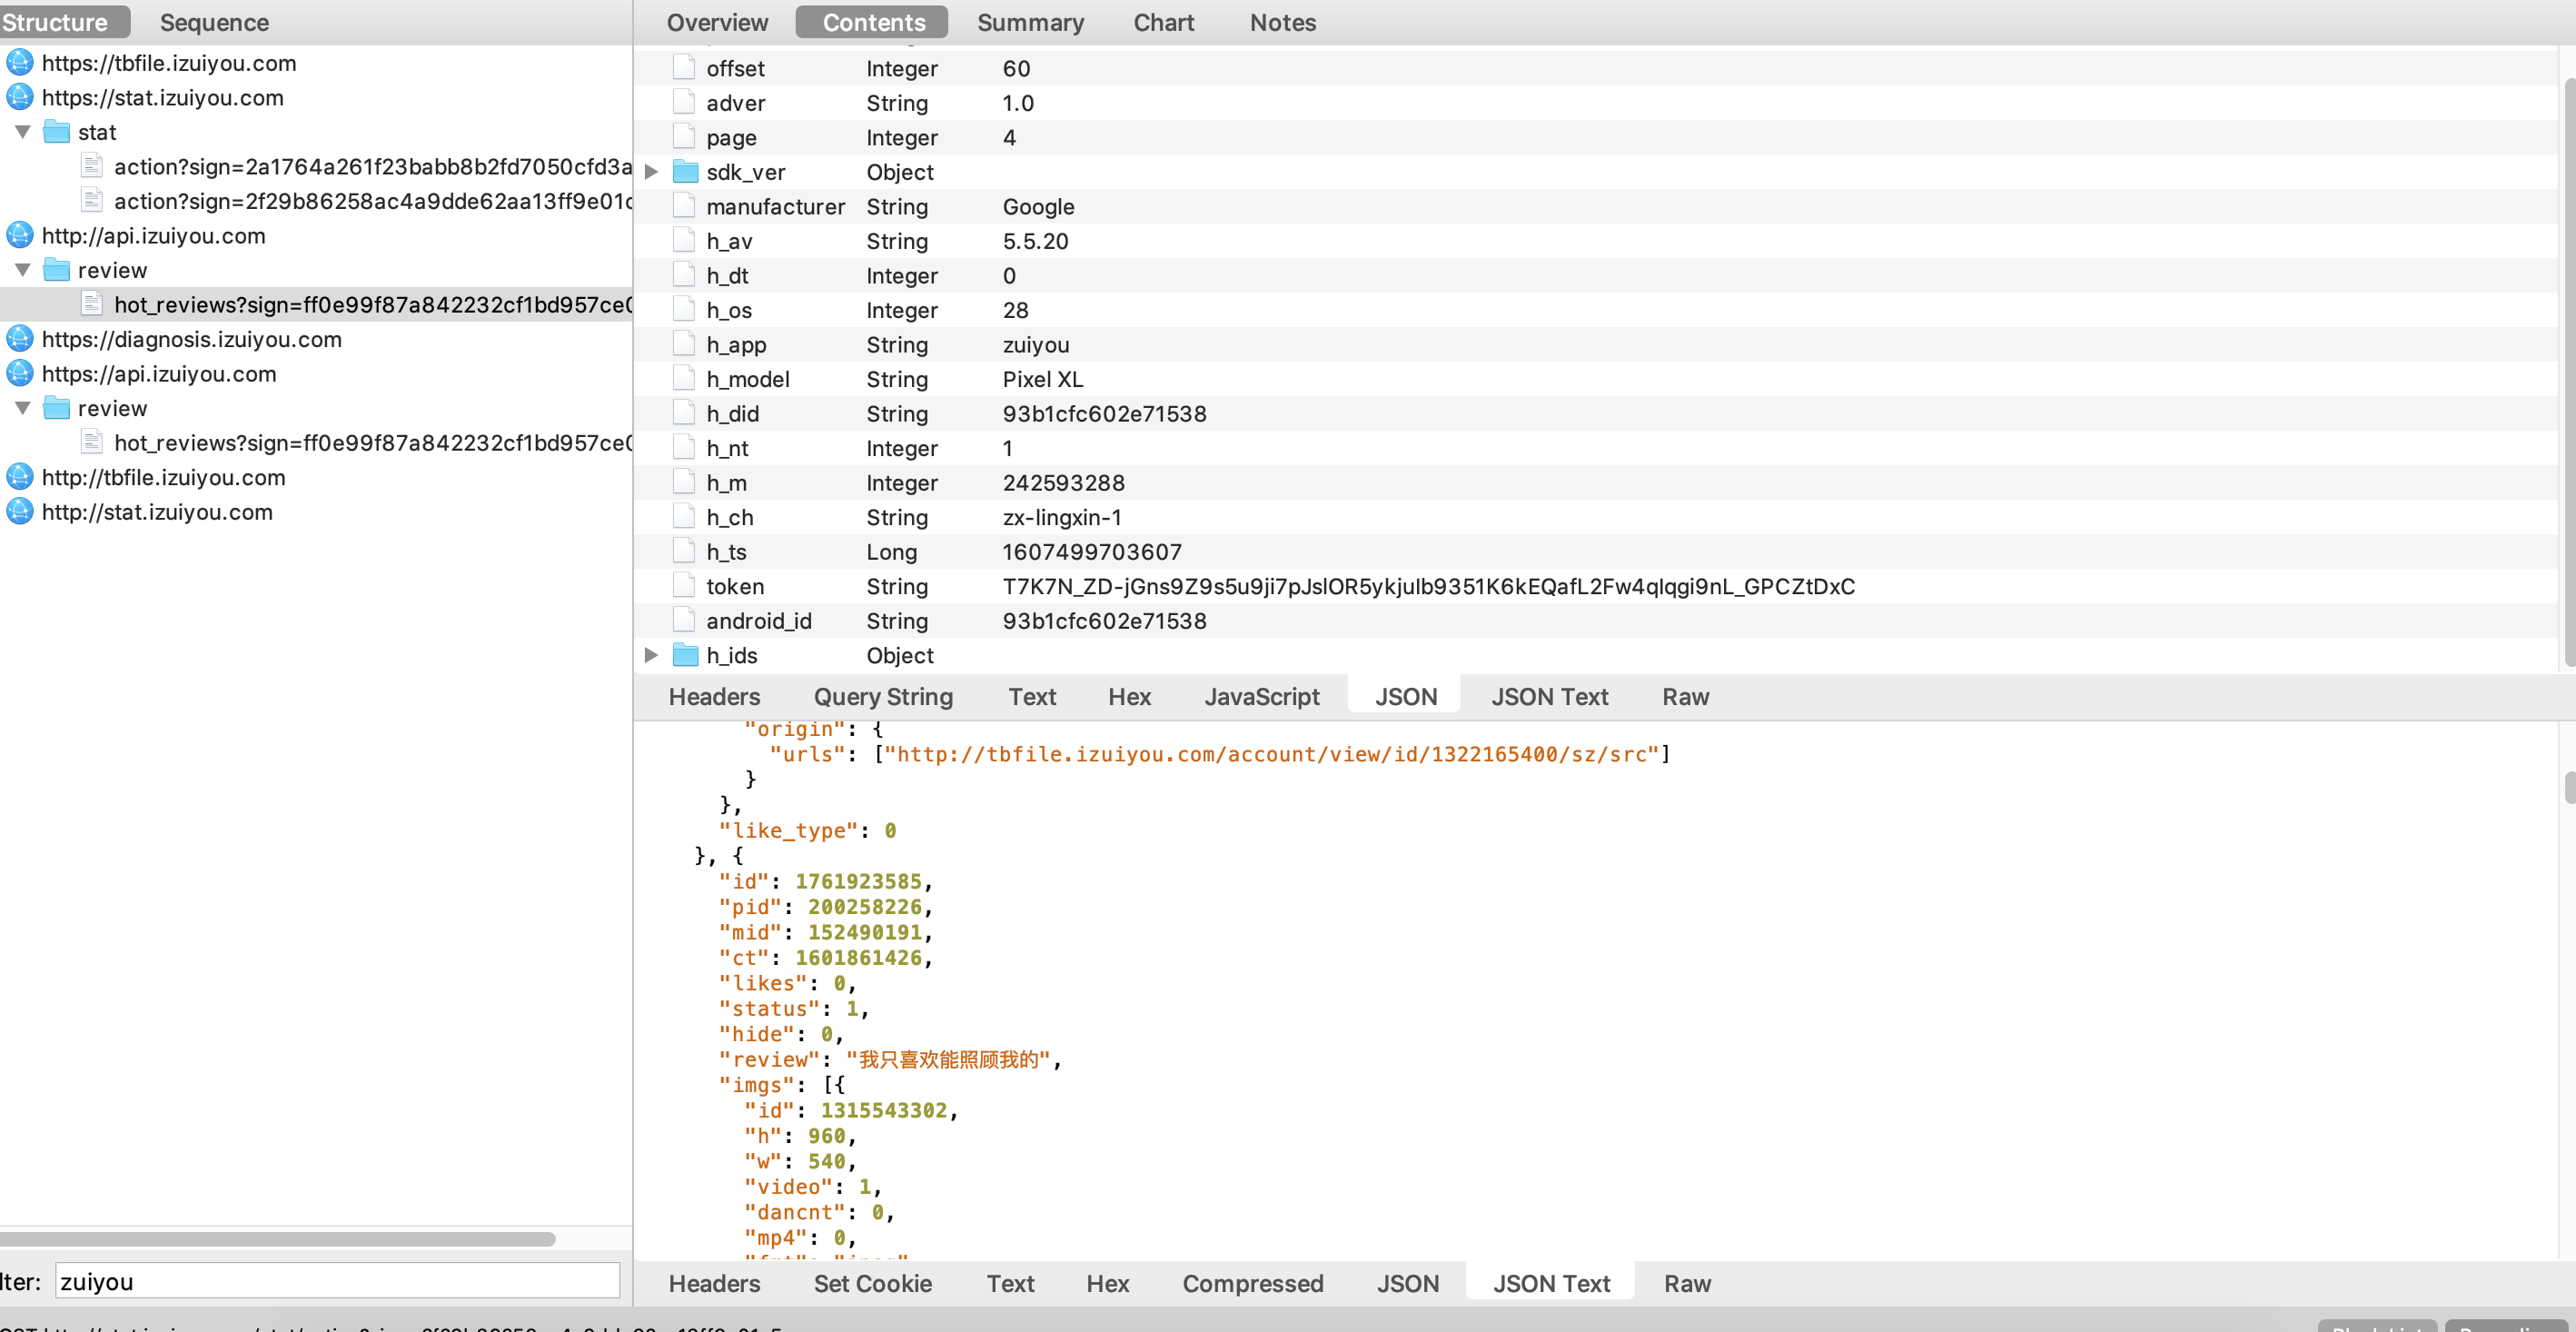Click the h_ch value zx-lingxin-1
This screenshot has height=1332, width=2576.
(x=1061, y=517)
